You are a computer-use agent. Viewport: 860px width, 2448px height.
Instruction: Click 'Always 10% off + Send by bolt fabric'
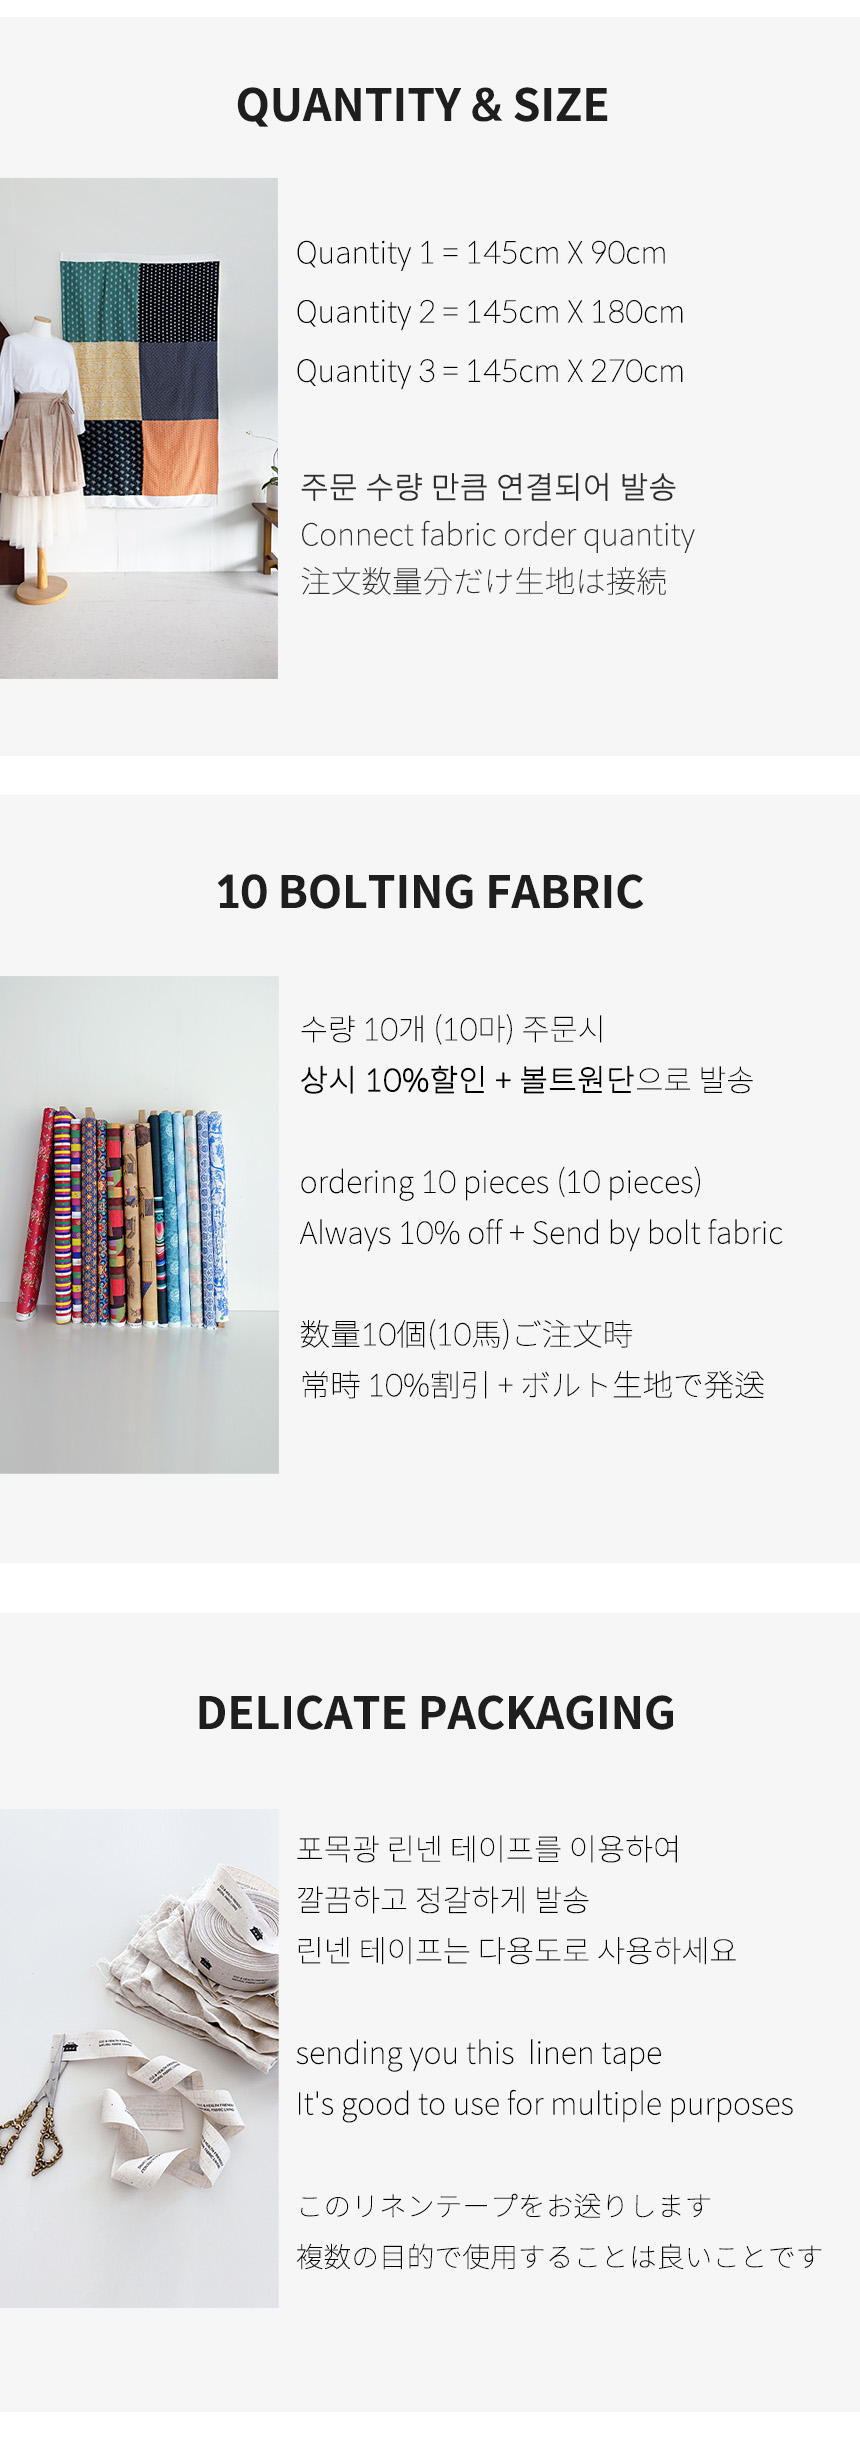point(541,1233)
